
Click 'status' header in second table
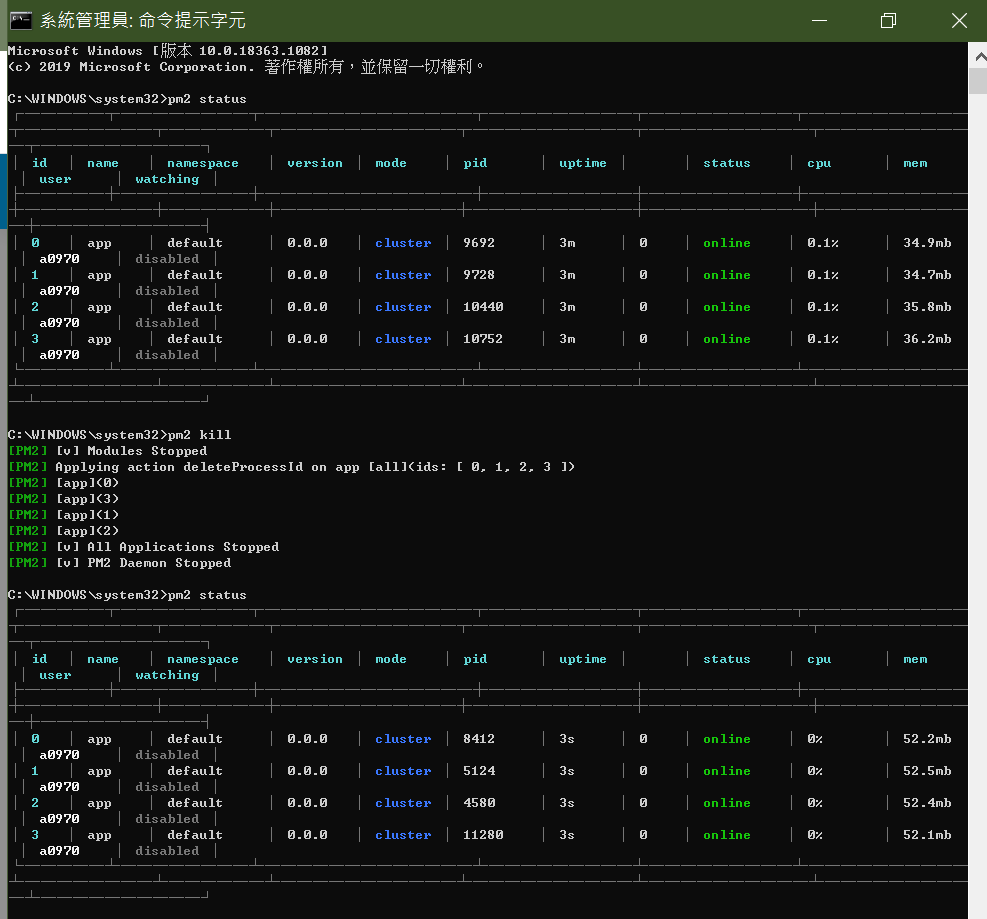tap(726, 659)
